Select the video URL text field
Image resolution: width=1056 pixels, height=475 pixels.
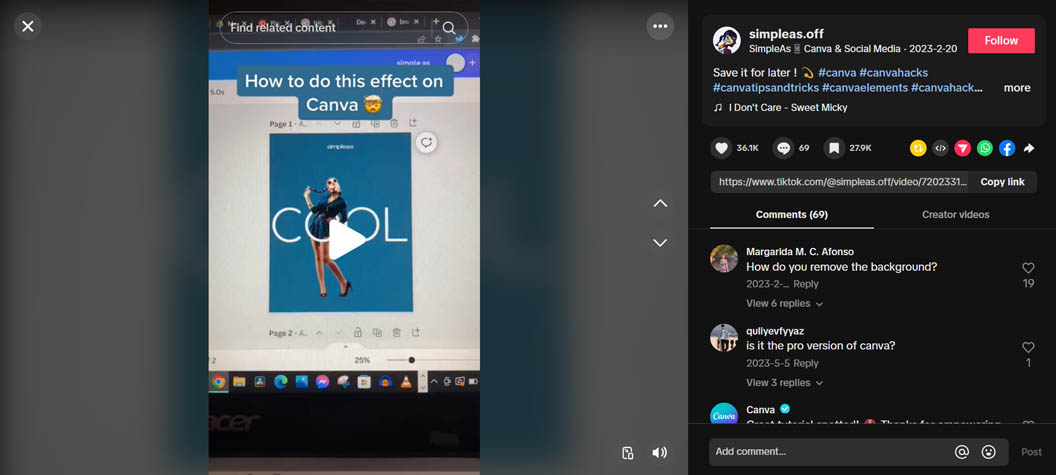[840, 182]
